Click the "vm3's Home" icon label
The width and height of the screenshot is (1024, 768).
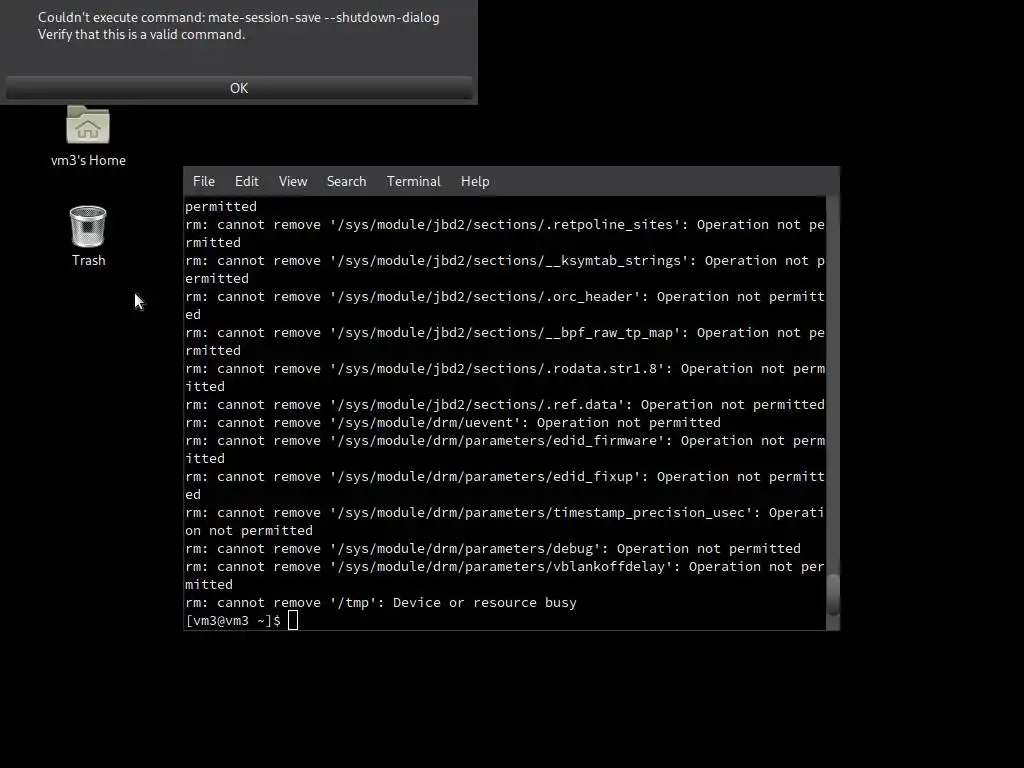(x=88, y=160)
